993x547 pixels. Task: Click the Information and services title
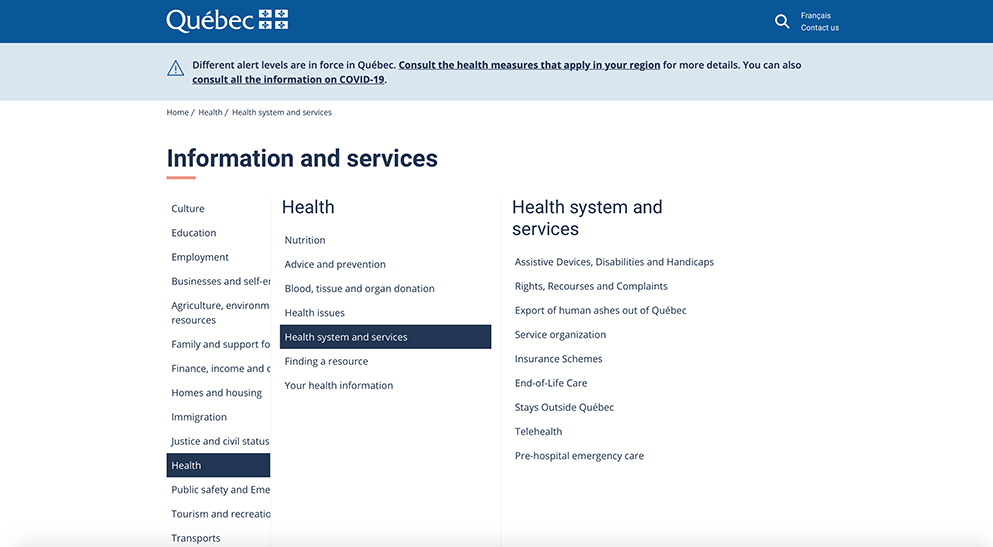pyautogui.click(x=302, y=158)
